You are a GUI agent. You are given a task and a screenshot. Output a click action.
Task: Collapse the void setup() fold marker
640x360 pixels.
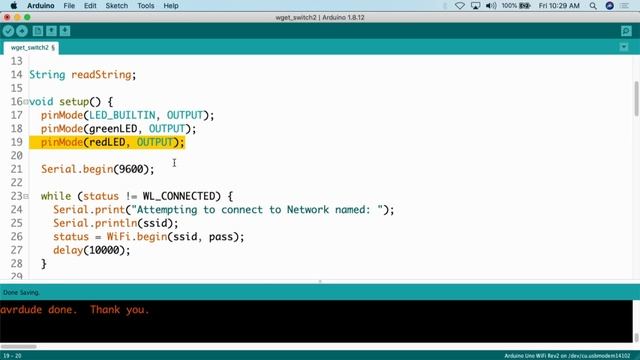click(x=26, y=102)
